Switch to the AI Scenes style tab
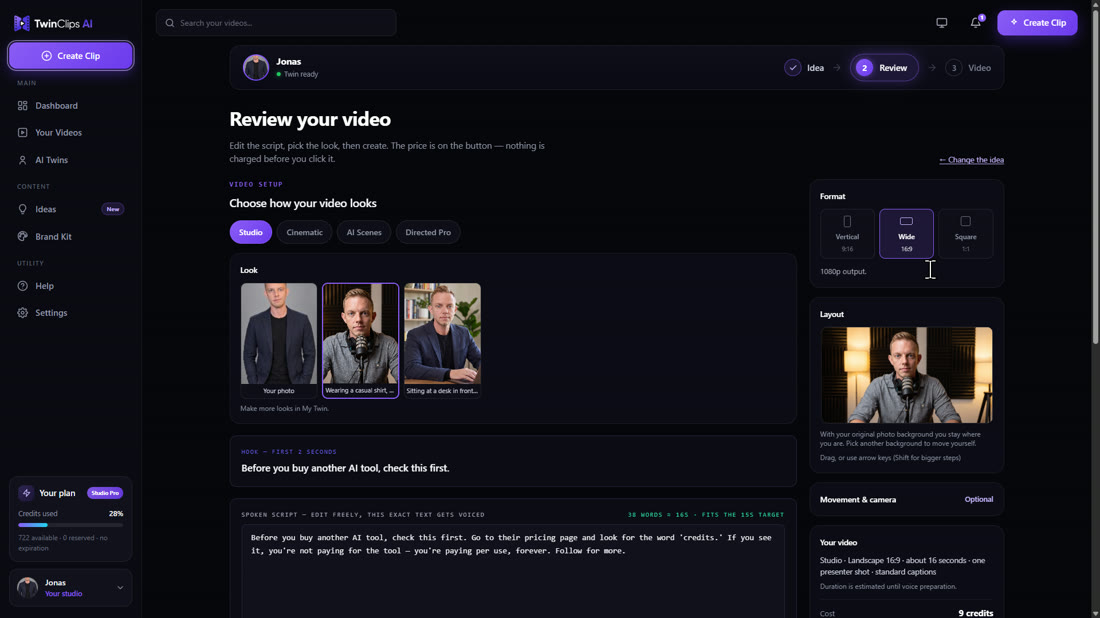This screenshot has width=1100, height=618. click(364, 232)
